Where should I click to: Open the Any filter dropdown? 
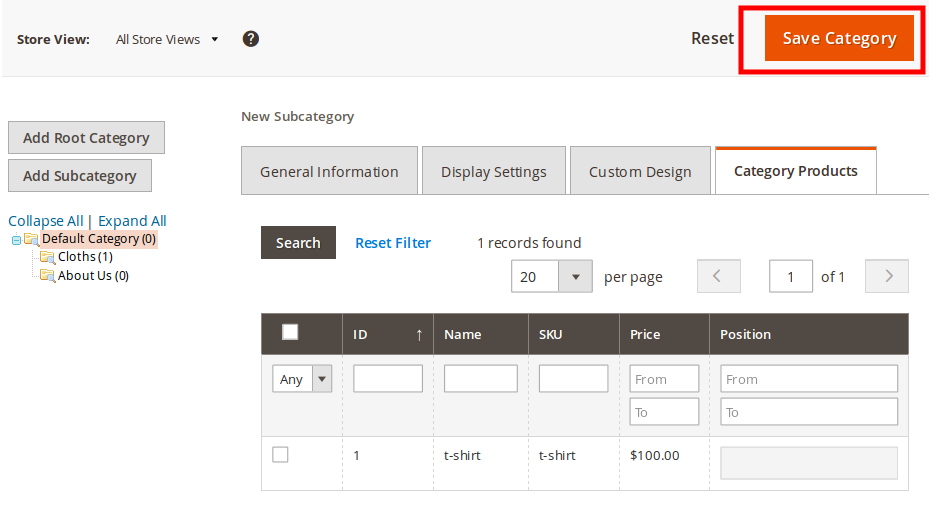(301, 379)
